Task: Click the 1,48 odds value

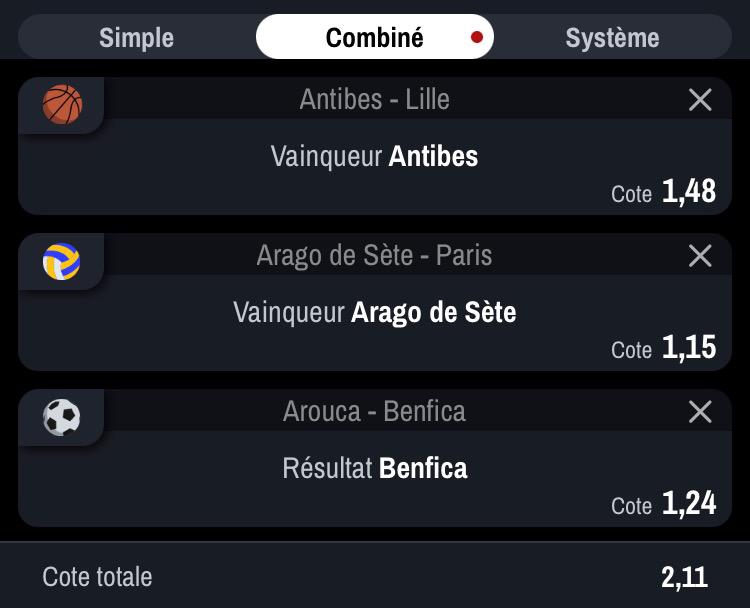Action: pyautogui.click(x=689, y=191)
